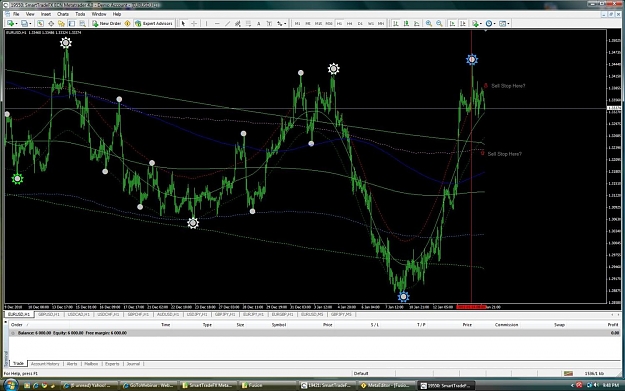The width and height of the screenshot is (625, 391).
Task: Open the File menu
Action: [16, 14]
